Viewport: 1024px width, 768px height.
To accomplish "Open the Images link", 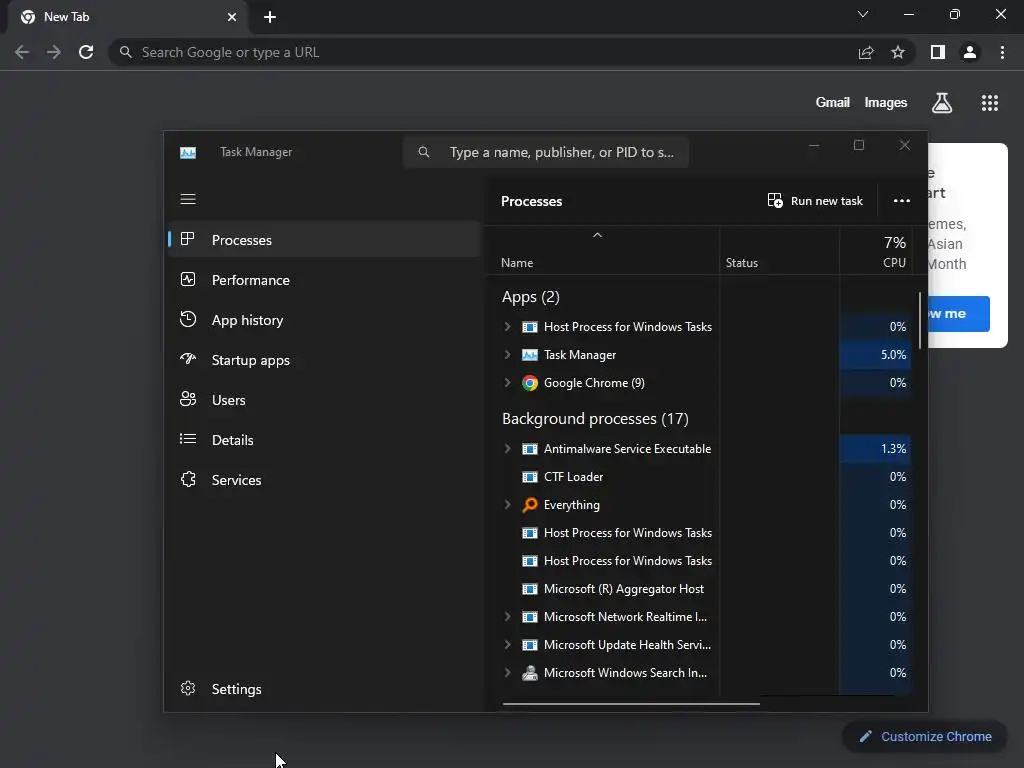I will (886, 103).
